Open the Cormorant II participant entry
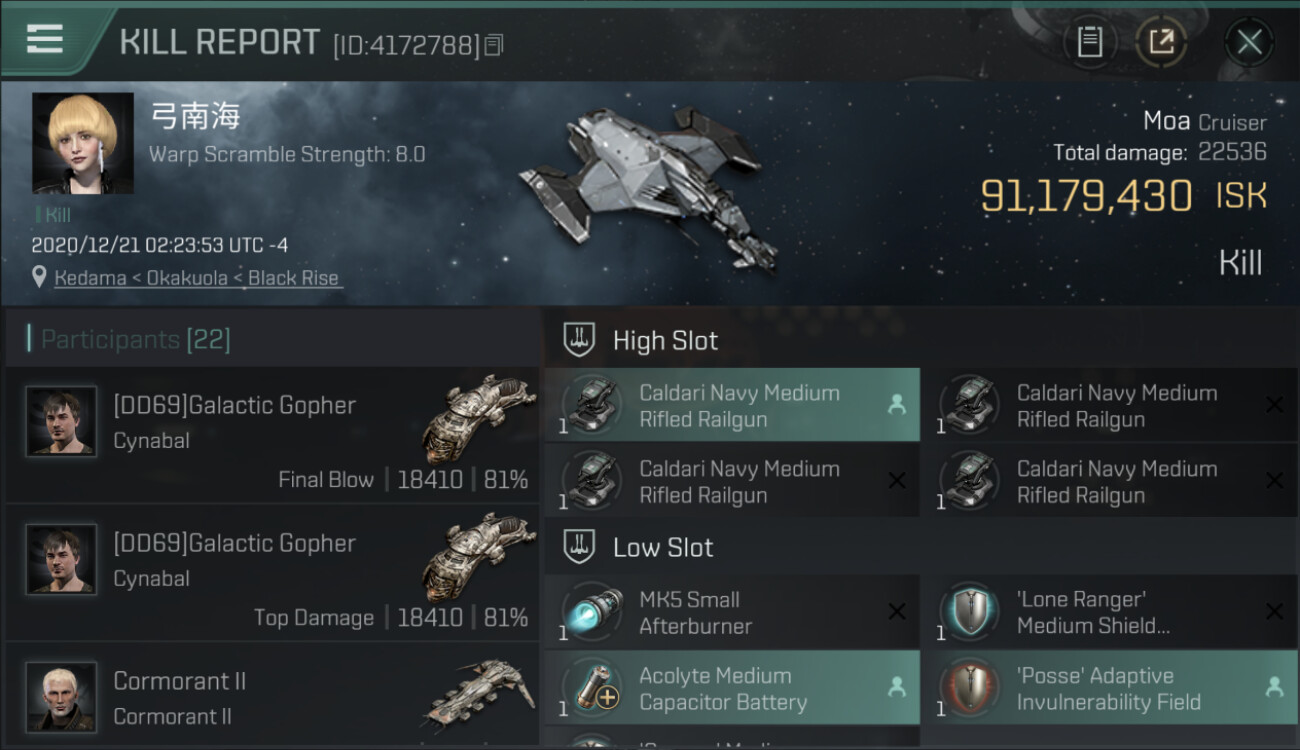Viewport: 1300px width, 750px height. coord(272,697)
